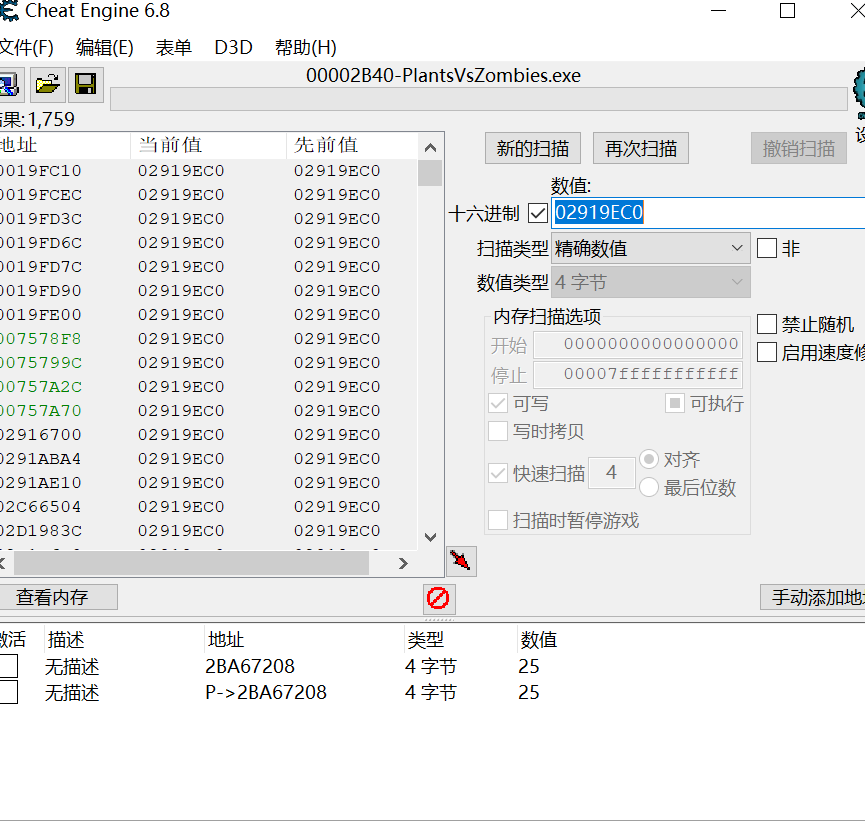The height and width of the screenshot is (821, 865).
Task: Select green result row 007578F8
Action: point(209,339)
